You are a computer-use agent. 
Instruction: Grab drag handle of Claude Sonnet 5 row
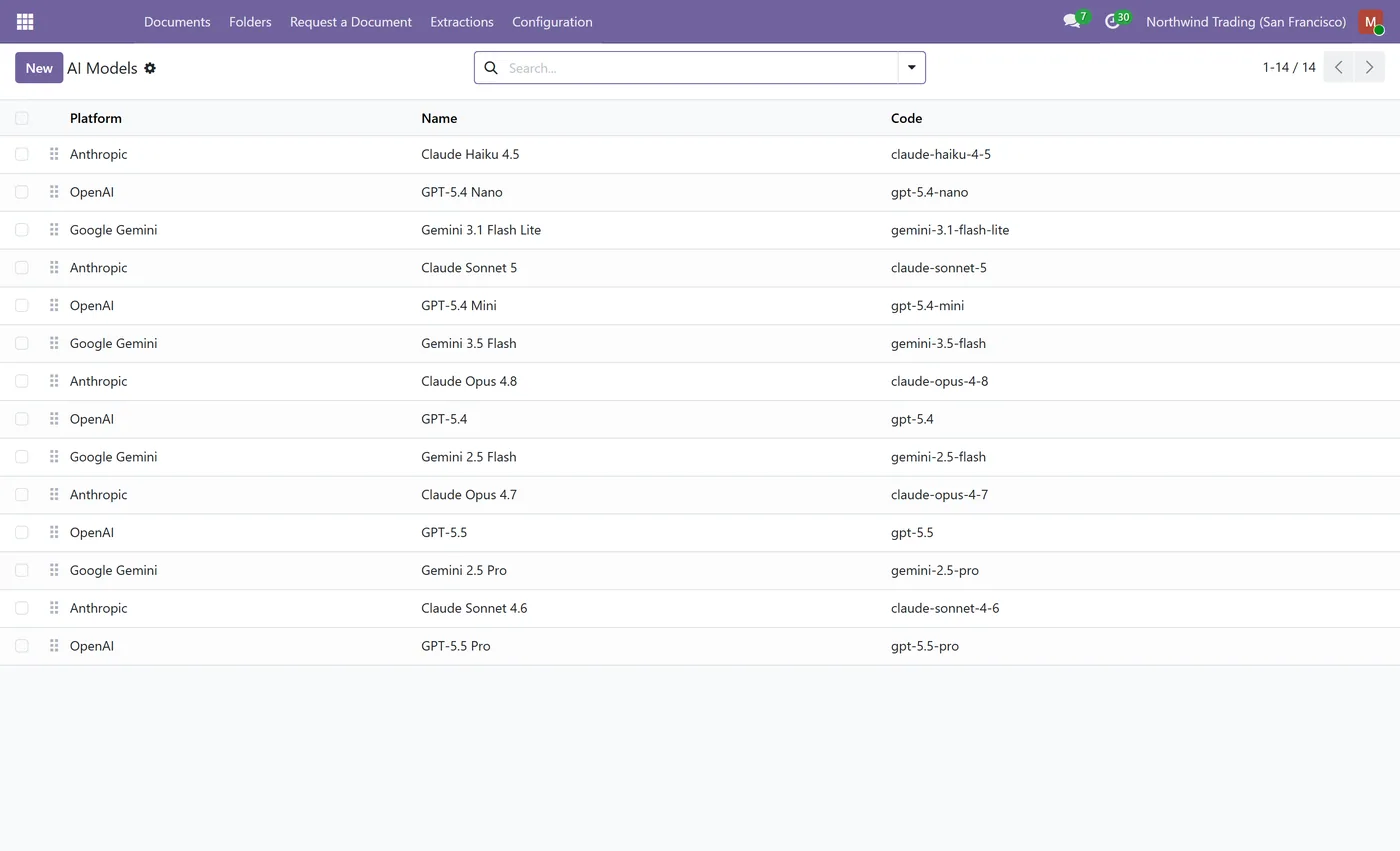tap(54, 268)
